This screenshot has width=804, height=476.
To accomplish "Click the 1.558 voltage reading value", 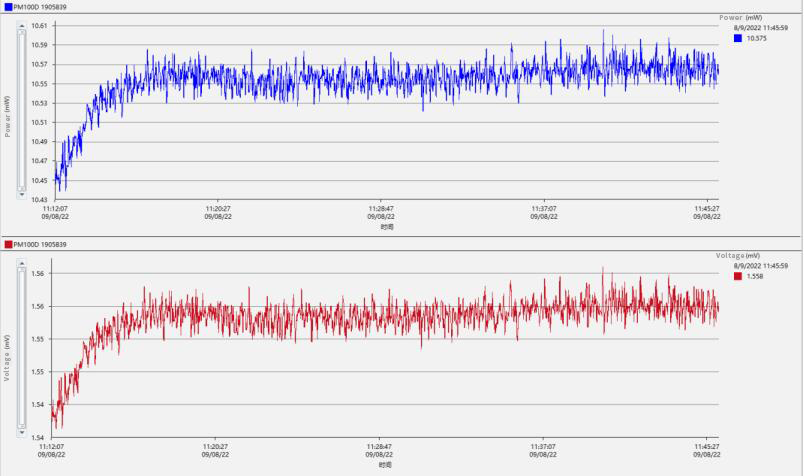I will coord(755,276).
